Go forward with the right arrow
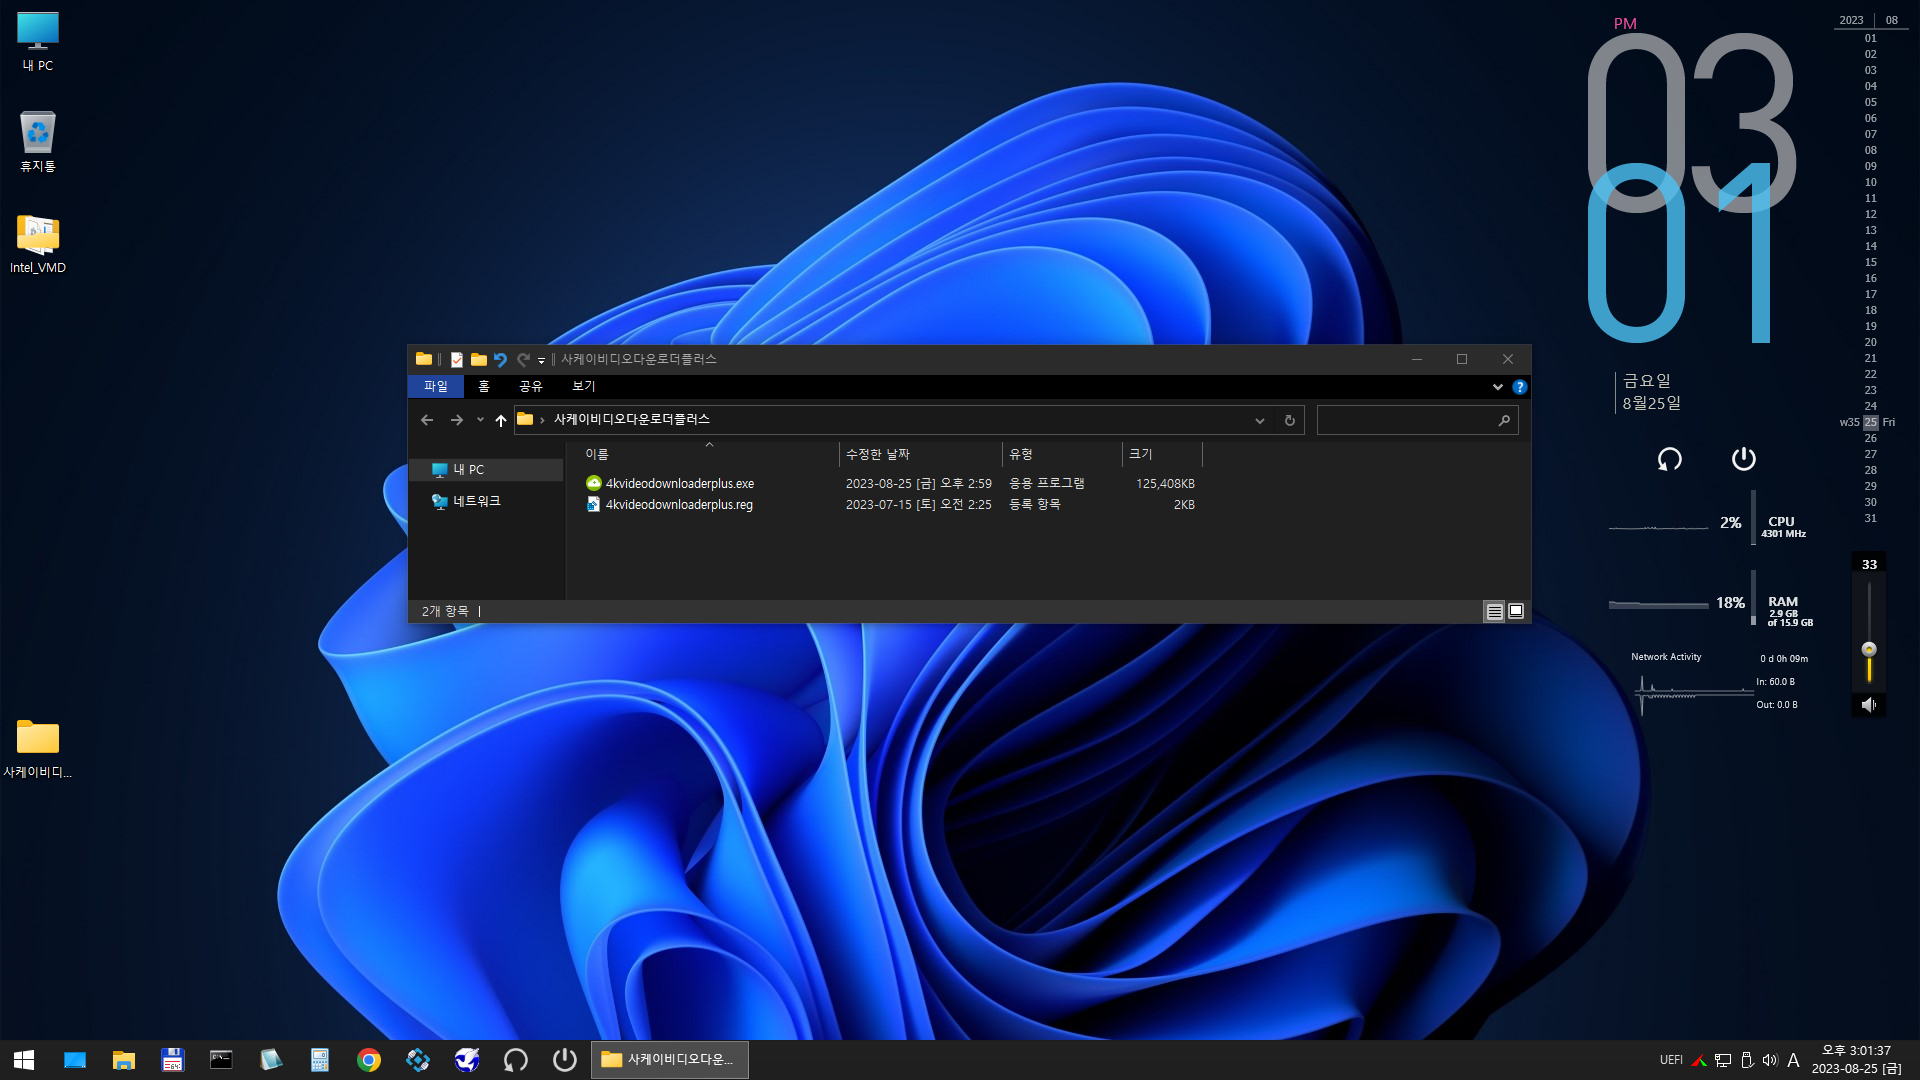The image size is (1920, 1080). (457, 420)
